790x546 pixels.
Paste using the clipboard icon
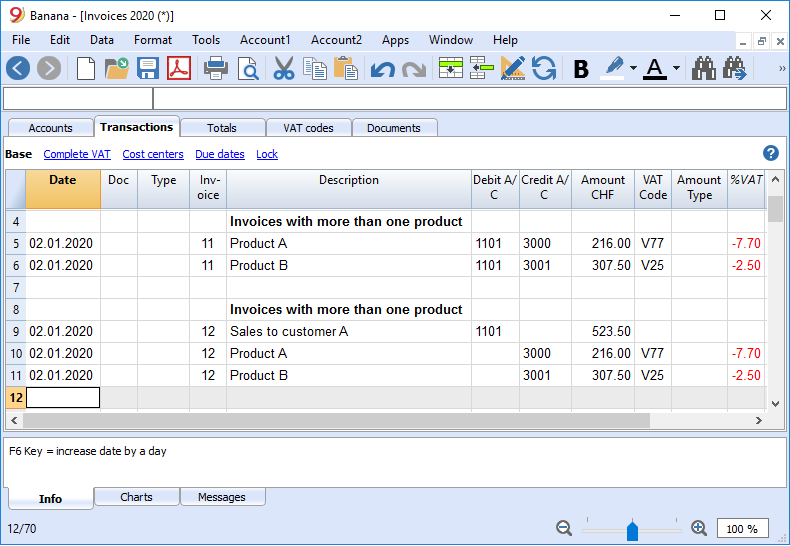tap(346, 68)
